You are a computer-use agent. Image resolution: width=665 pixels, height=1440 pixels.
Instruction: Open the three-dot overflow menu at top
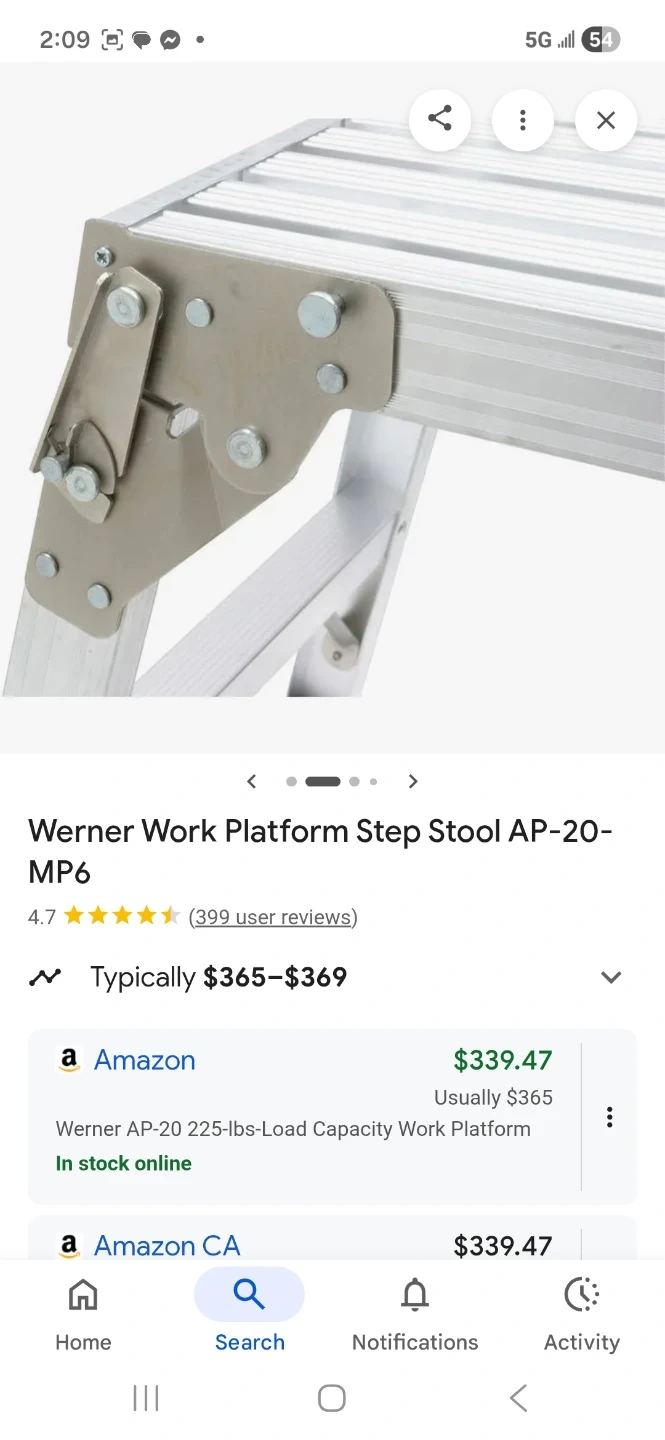522,120
